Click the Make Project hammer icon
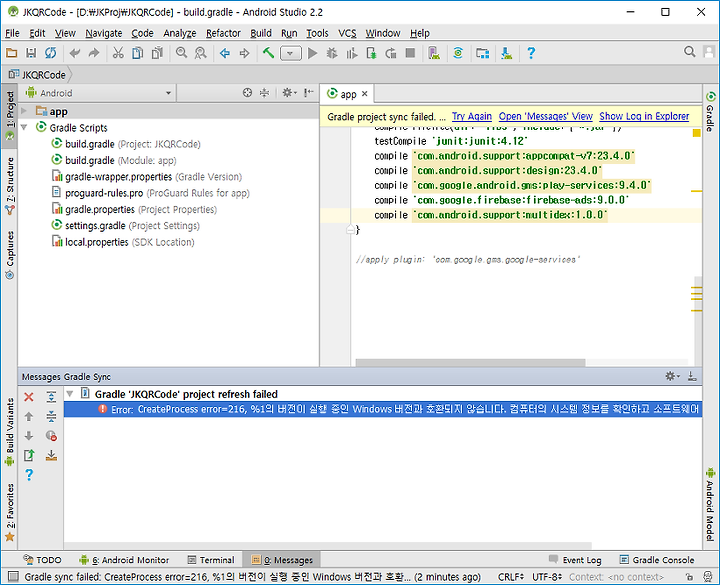The width and height of the screenshot is (720, 585). pyautogui.click(x=268, y=53)
